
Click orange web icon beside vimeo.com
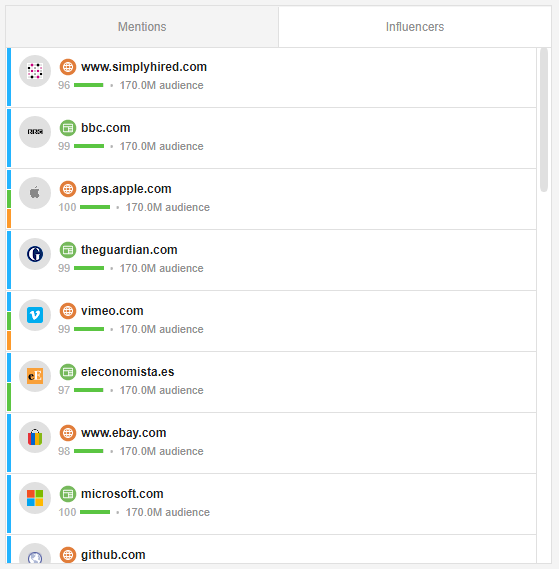click(x=68, y=311)
